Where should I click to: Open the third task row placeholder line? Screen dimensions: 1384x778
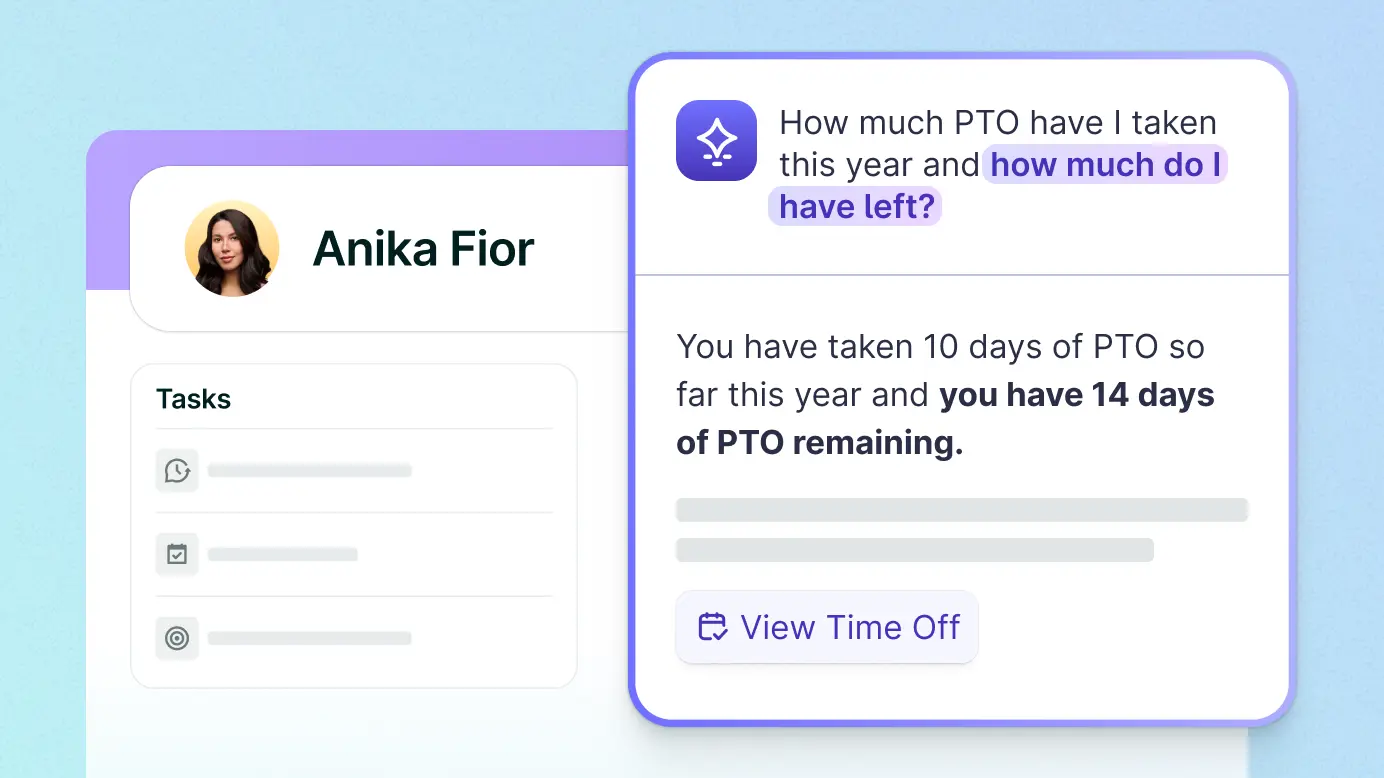(x=310, y=638)
